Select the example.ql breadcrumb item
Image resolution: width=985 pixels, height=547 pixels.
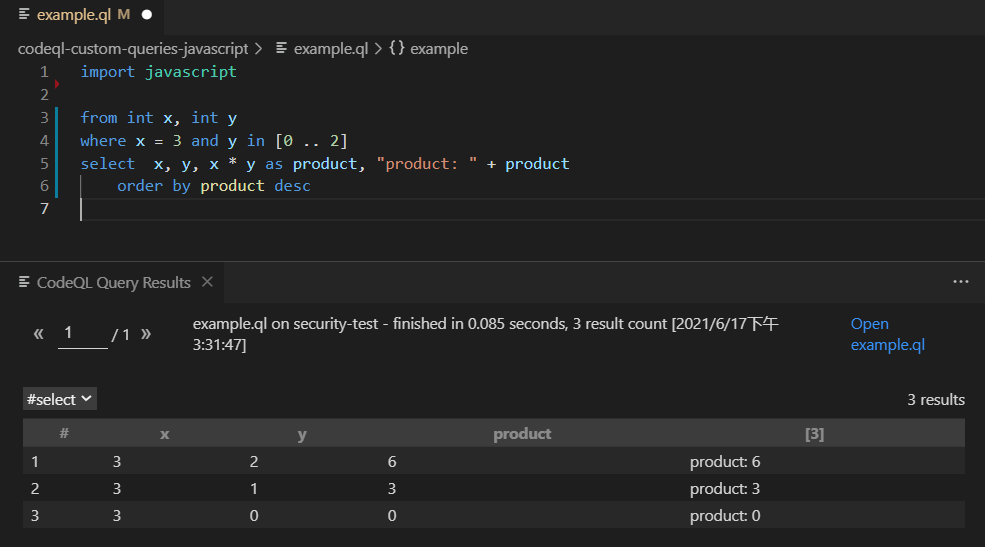[330, 48]
